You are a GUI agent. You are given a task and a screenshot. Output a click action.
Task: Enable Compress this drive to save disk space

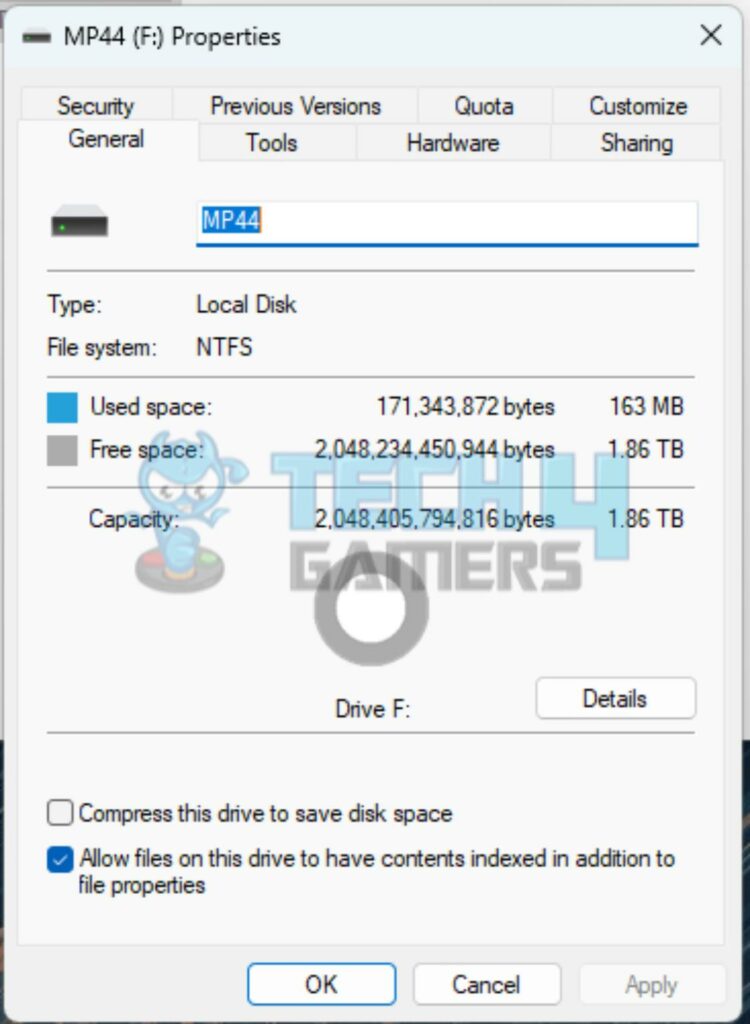(x=60, y=814)
